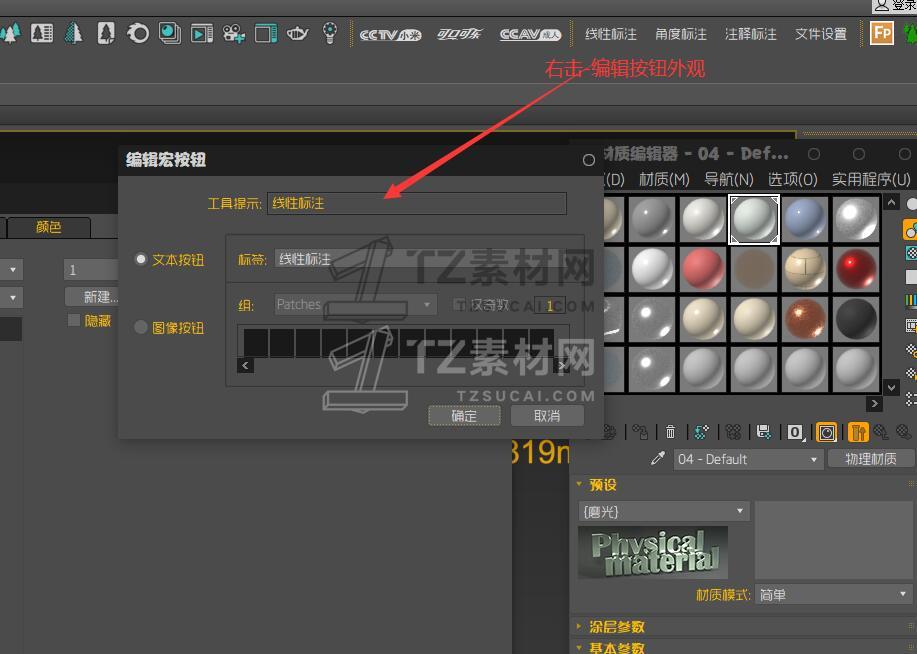
Task: Click the tree list icon in toolbar
Action: (42, 33)
